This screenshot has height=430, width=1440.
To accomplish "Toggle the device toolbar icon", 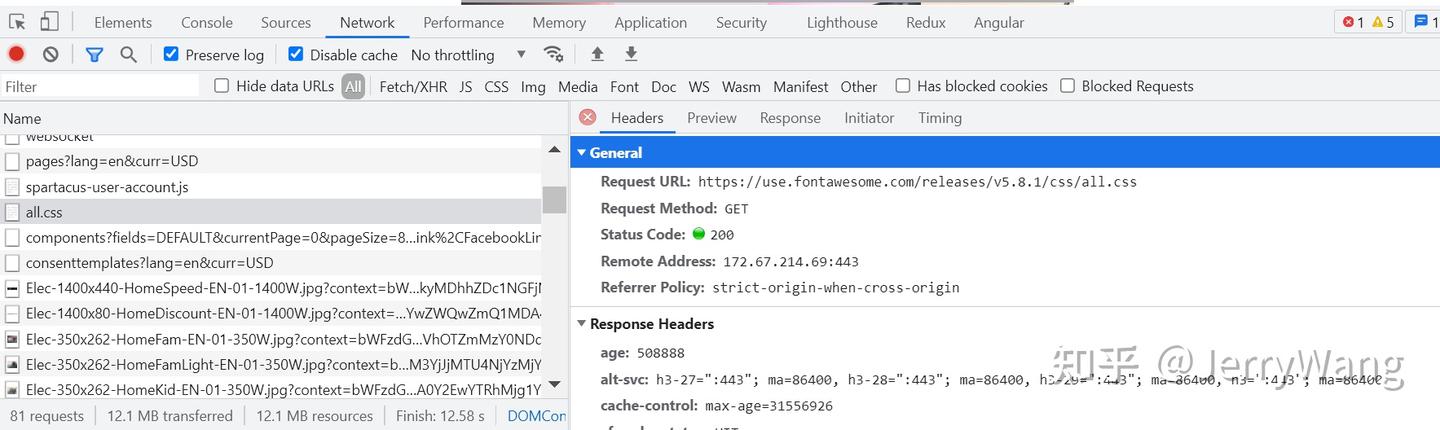I will (x=49, y=22).
